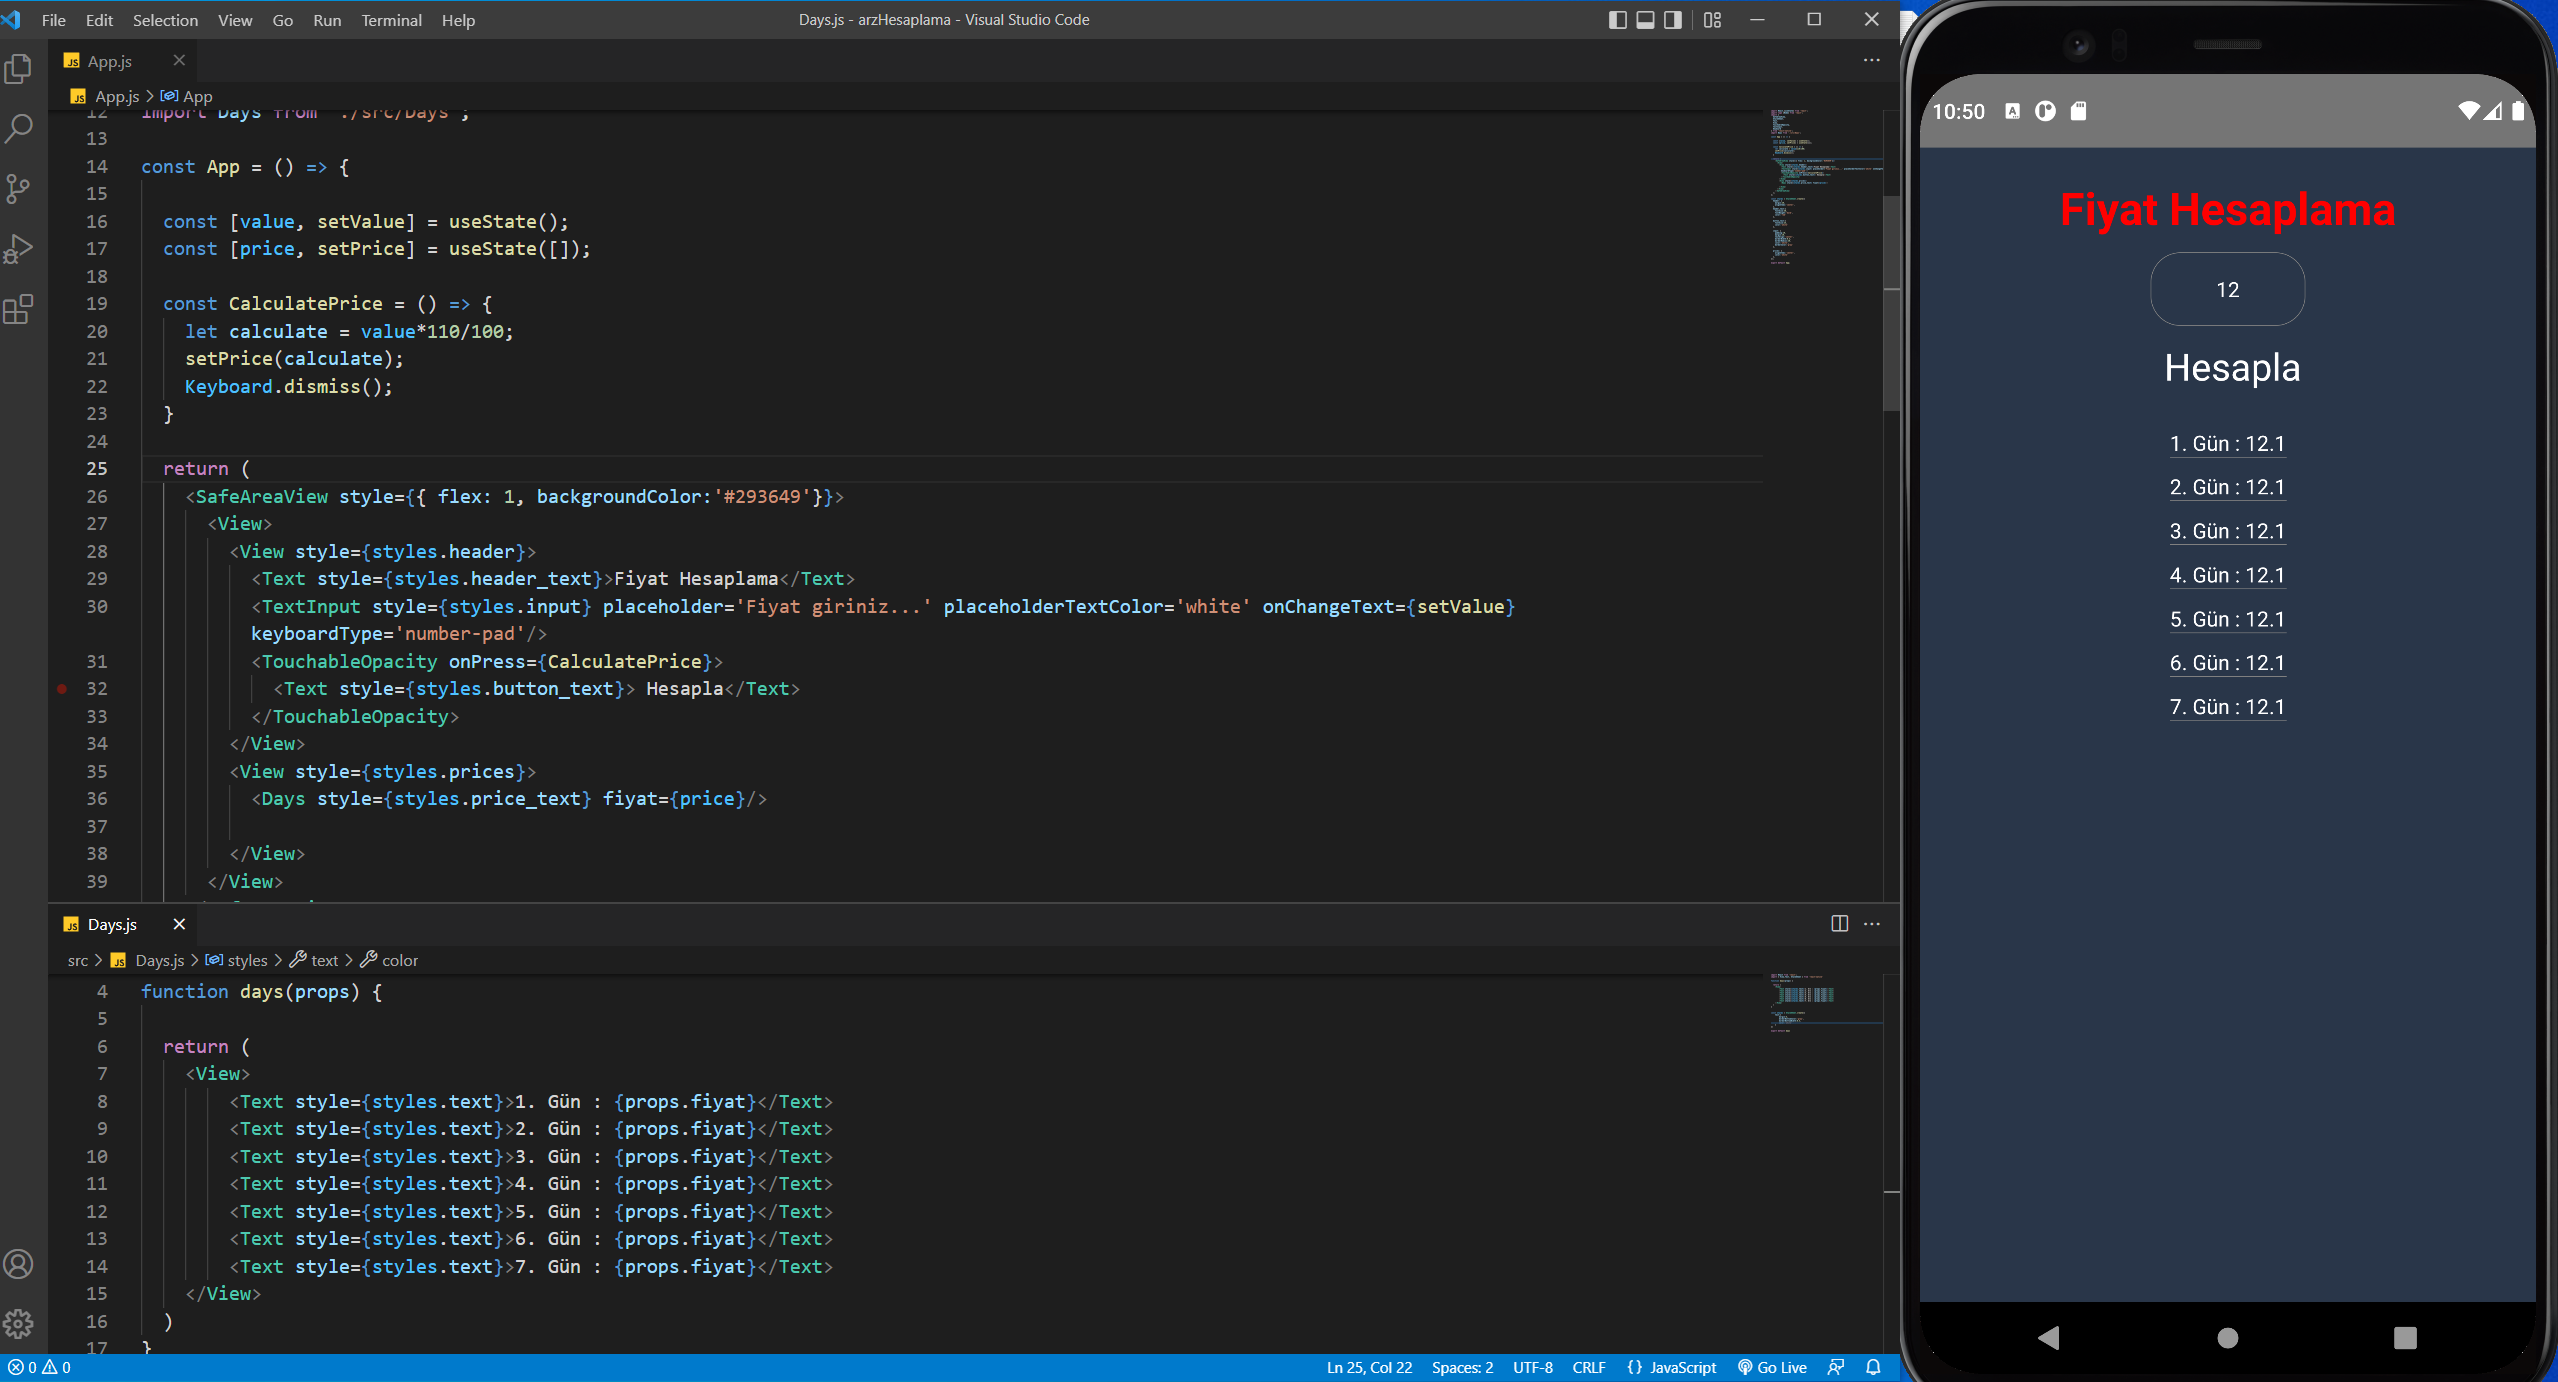Viewport: 2558px width, 1382px height.
Task: Open the Terminal menu
Action: [x=391, y=20]
